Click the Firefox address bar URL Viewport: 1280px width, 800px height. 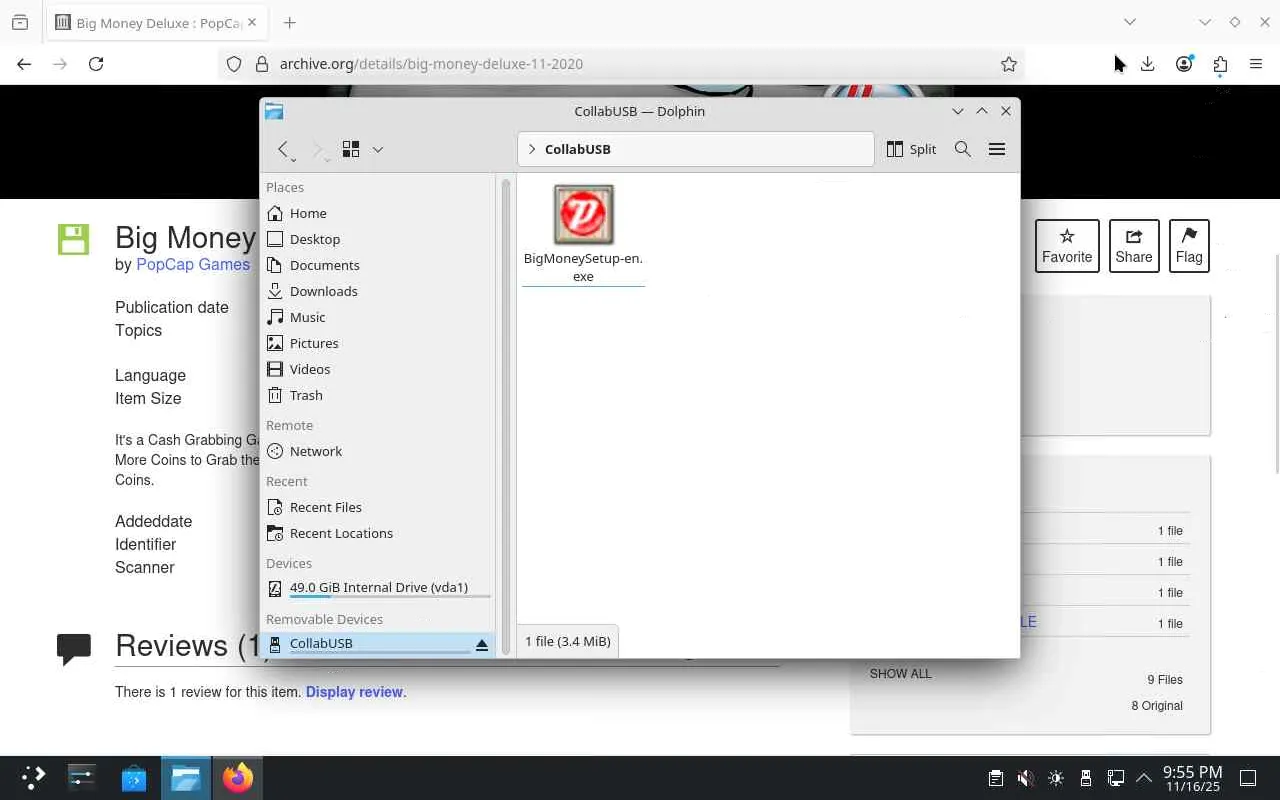coord(431,64)
